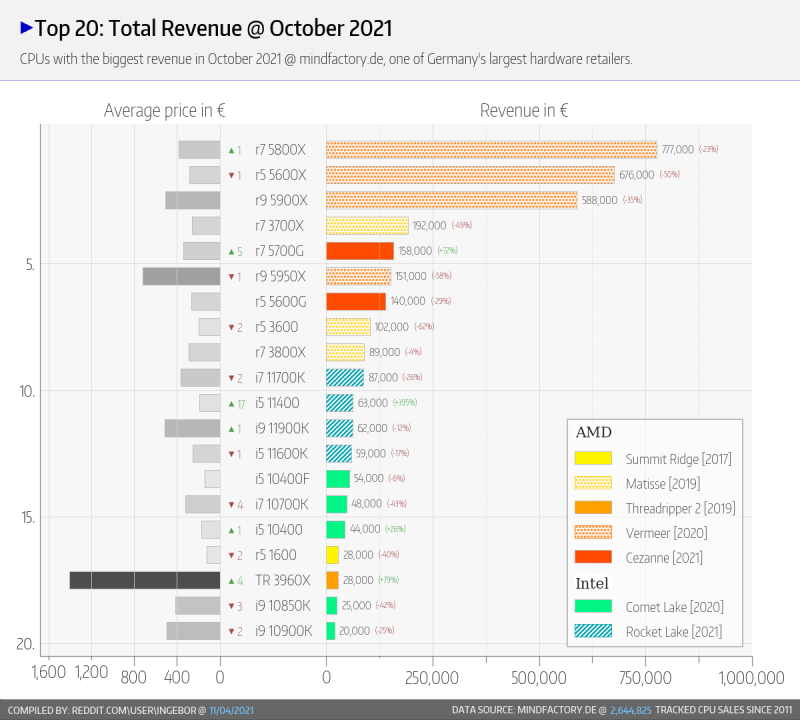Viewport: 800px width, 720px height.
Task: Click the down-2 arrow beside i9 10900K
Action: (x=232, y=631)
